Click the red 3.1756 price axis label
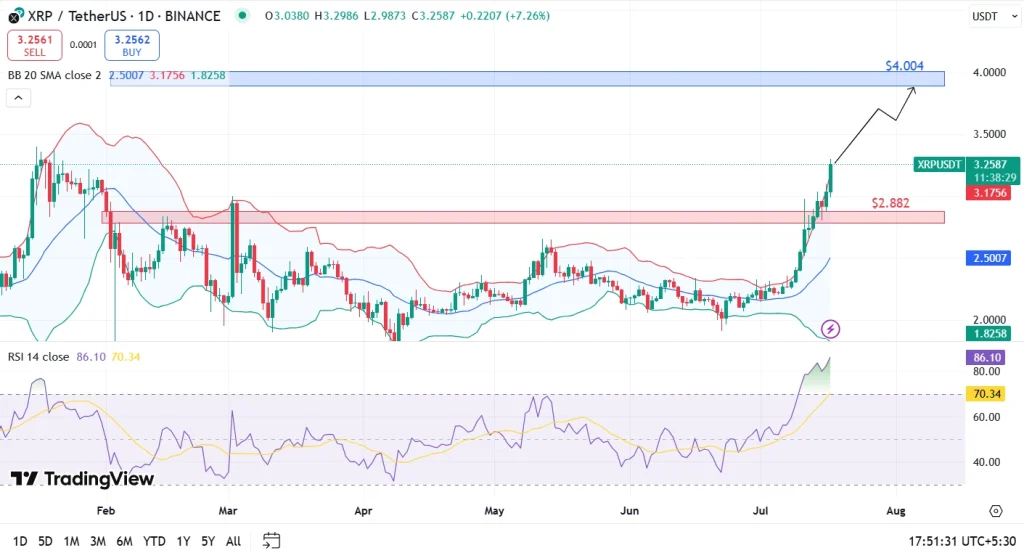 click(989, 193)
